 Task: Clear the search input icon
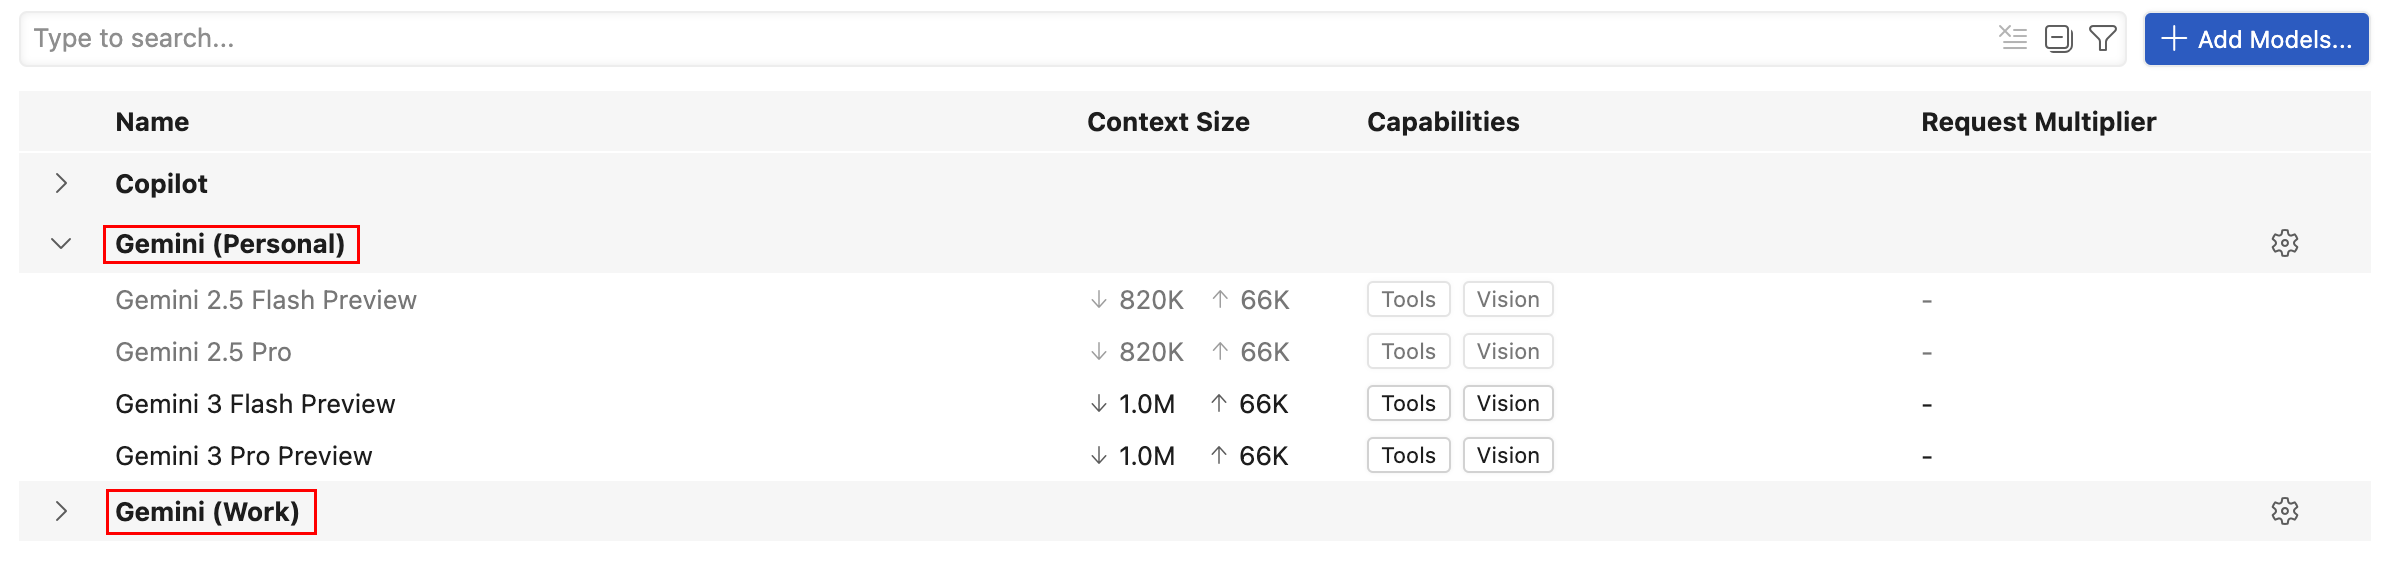coord(2012,38)
